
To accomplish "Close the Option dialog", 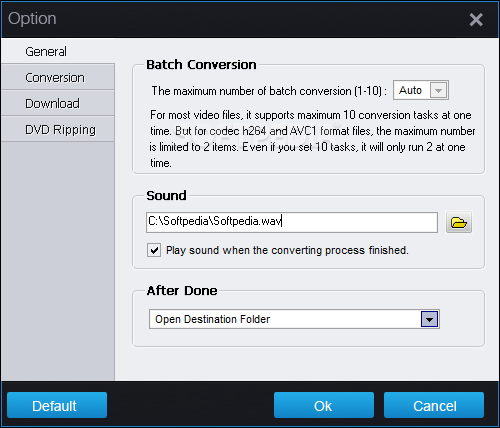I will point(476,19).
